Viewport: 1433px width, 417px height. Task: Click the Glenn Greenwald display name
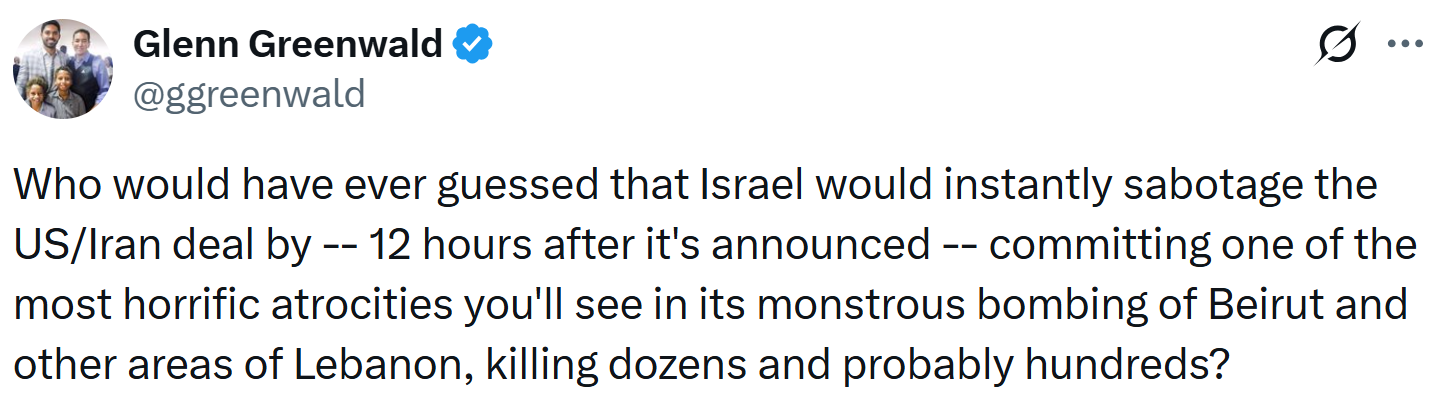click(x=288, y=44)
